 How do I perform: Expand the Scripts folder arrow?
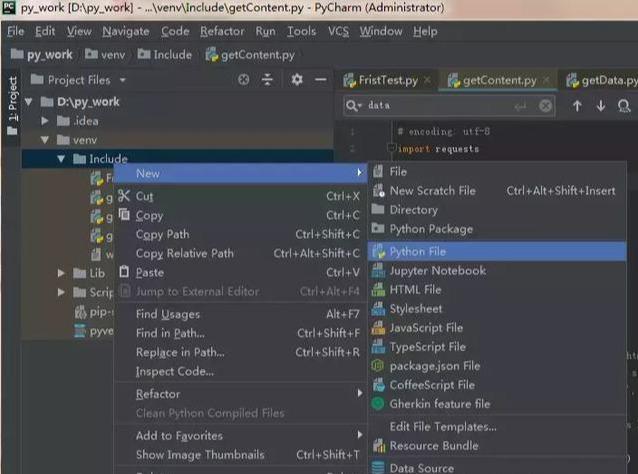(x=61, y=292)
